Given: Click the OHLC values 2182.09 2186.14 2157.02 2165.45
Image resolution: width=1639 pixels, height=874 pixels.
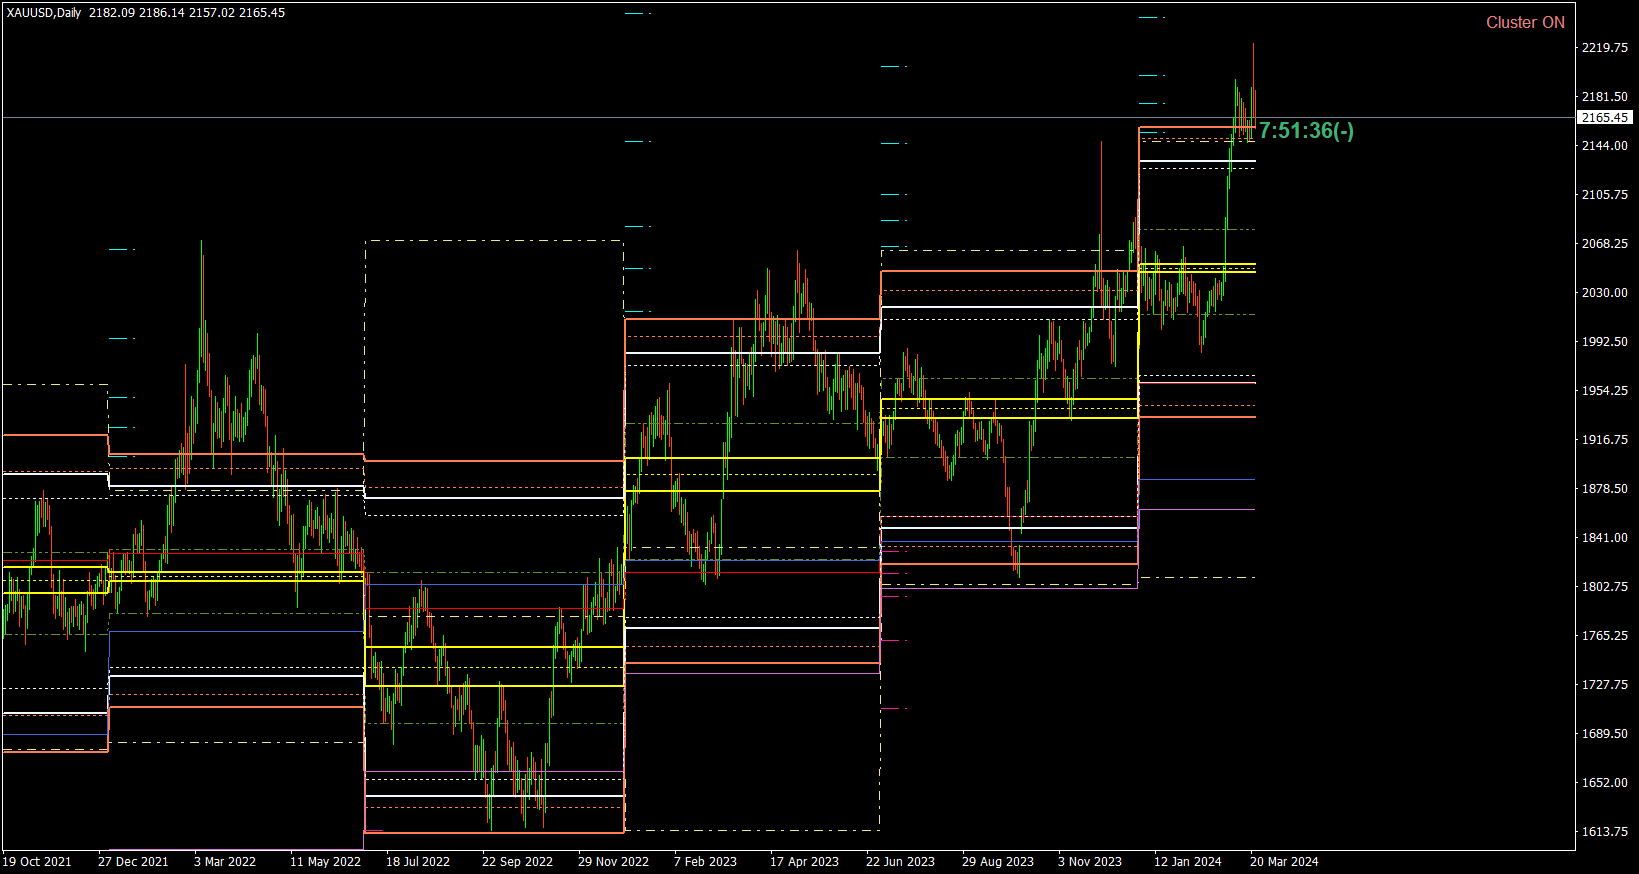Looking at the screenshot, I should click(x=187, y=13).
